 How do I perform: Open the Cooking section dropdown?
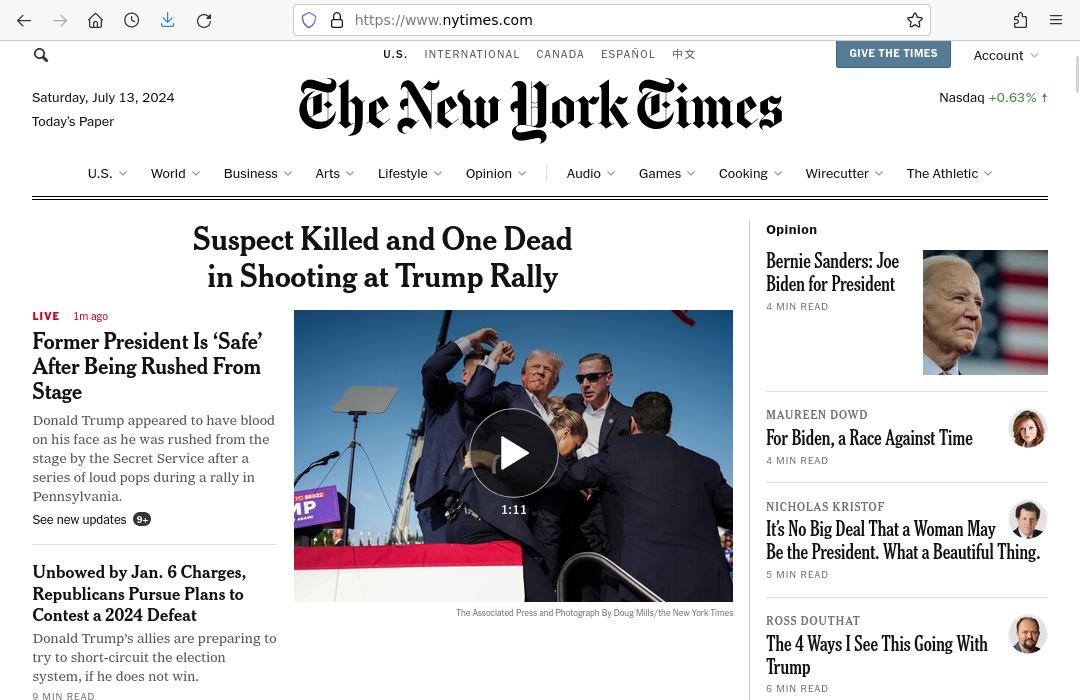750,173
